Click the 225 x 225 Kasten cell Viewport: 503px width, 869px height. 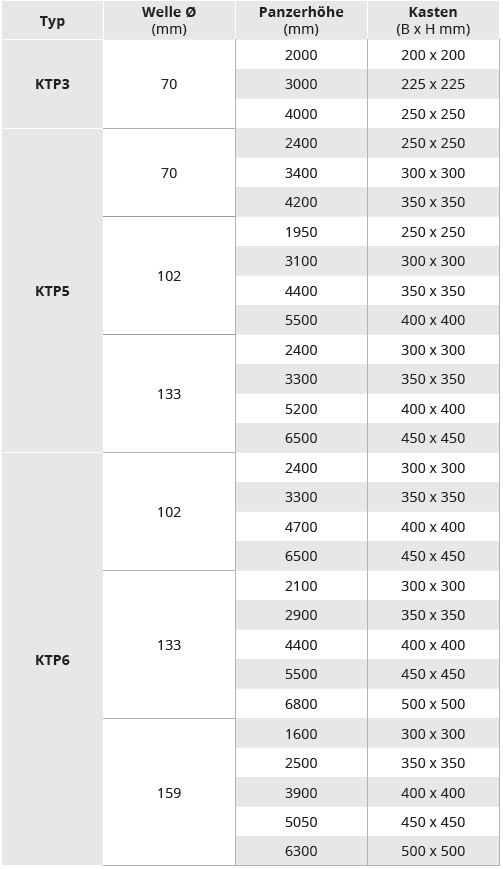433,84
